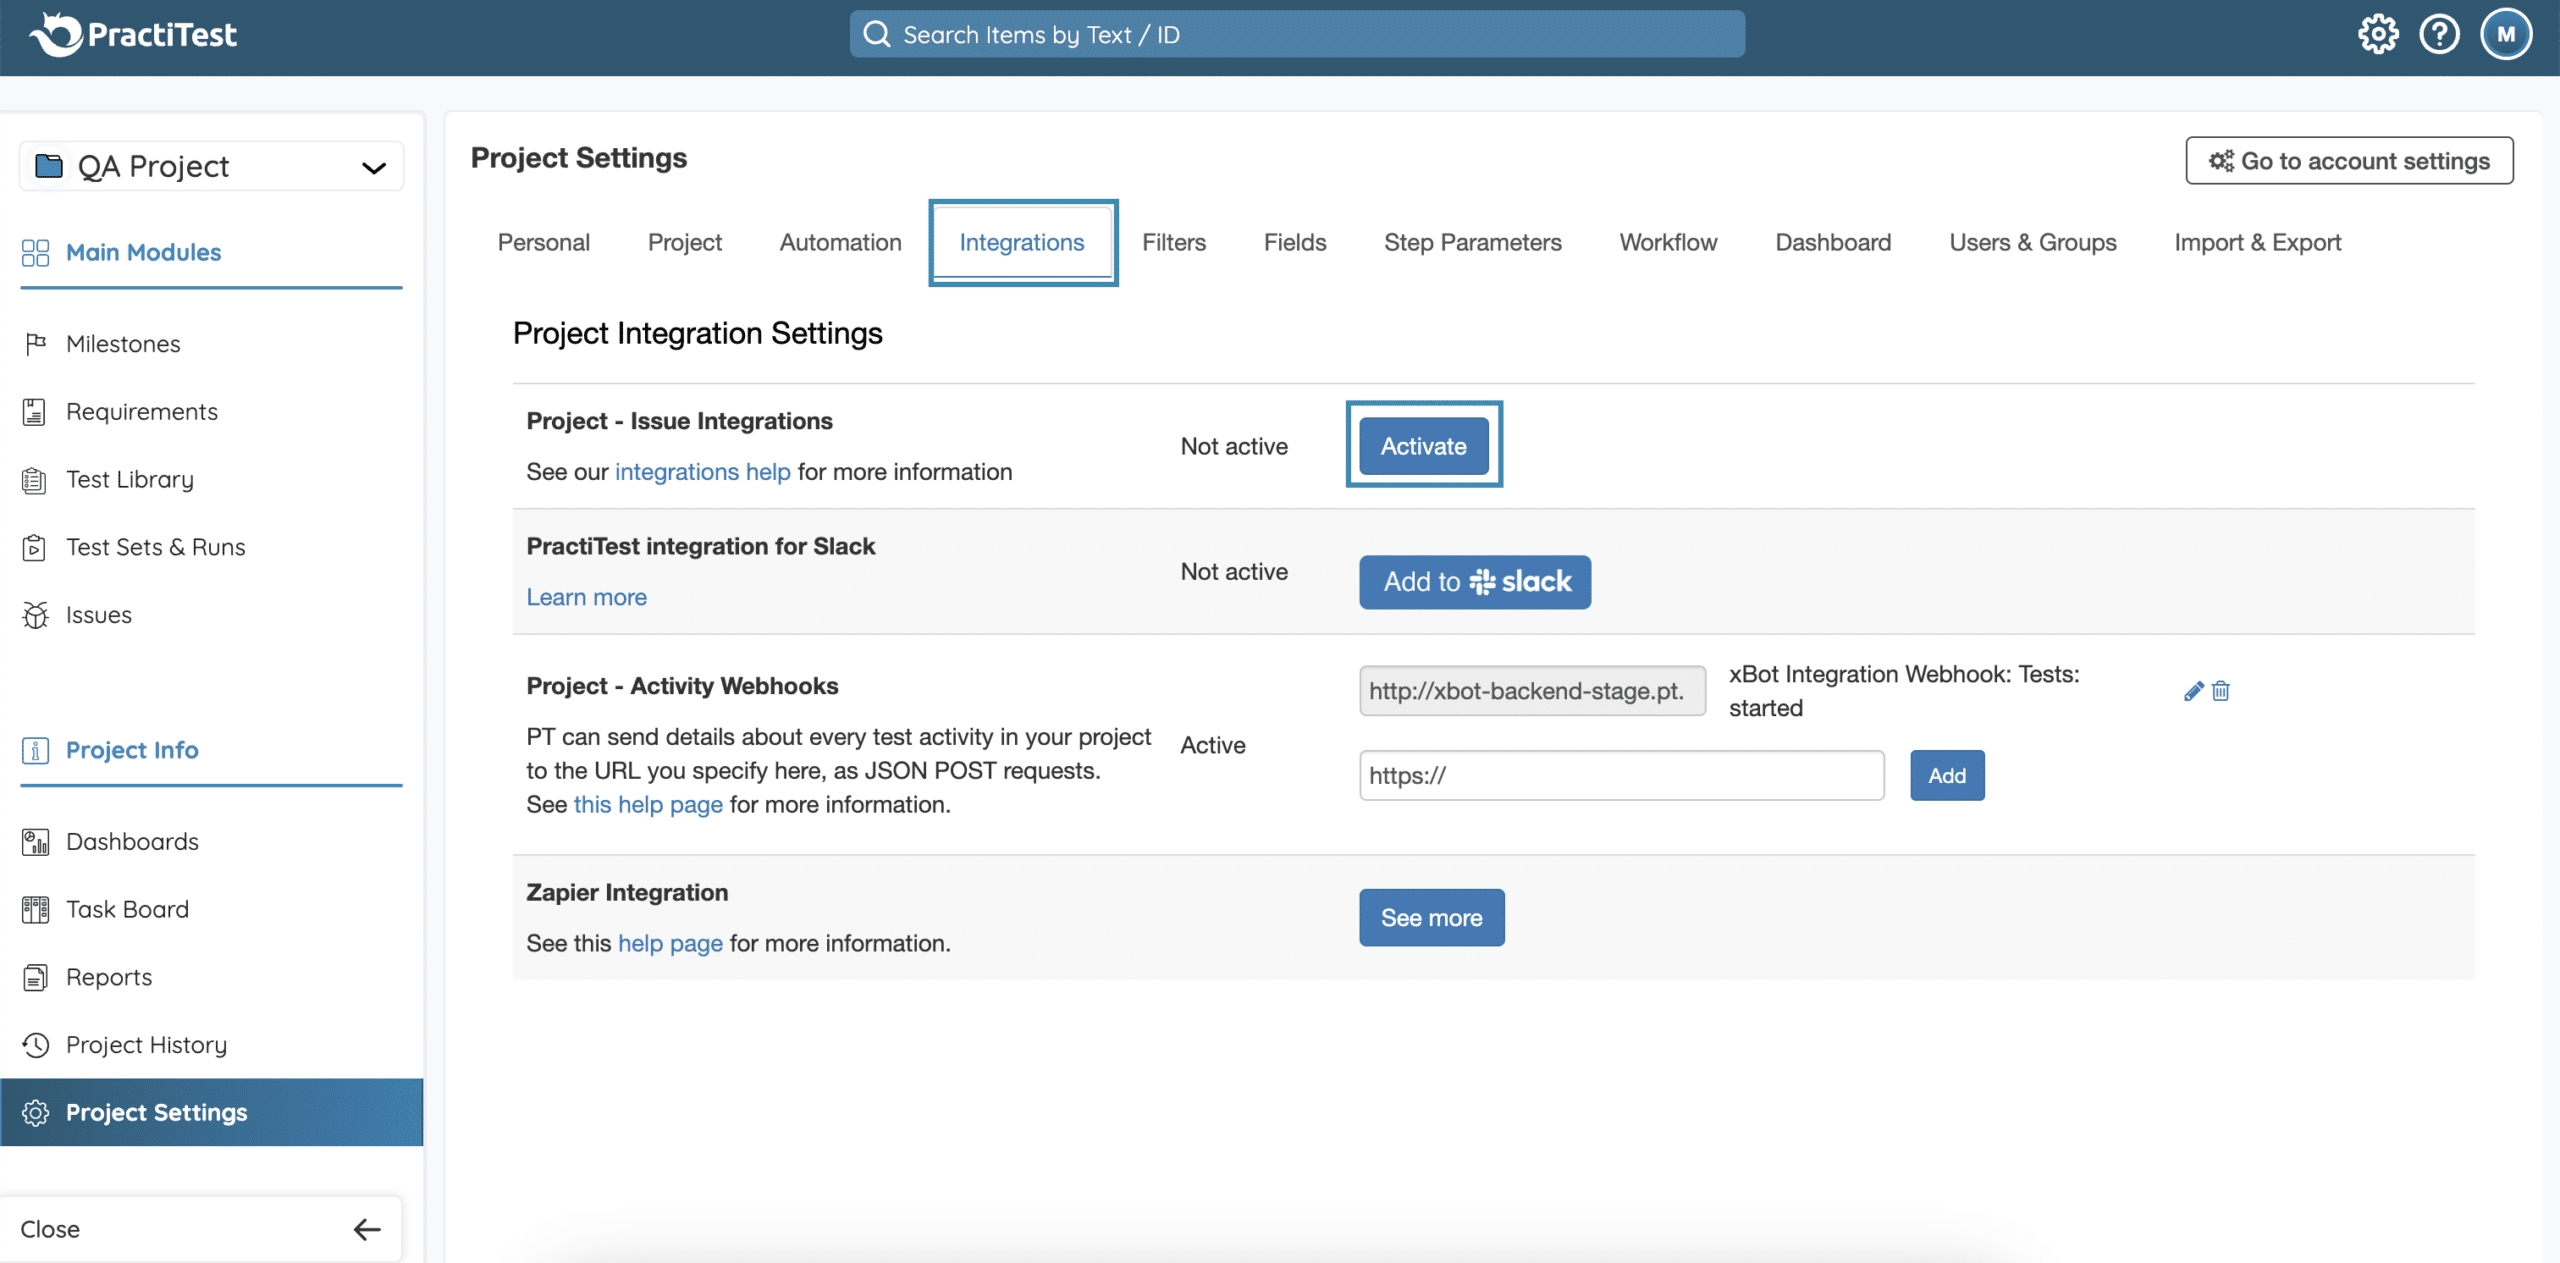Click the Project Info icon
2560x1263 pixels.
tap(35, 750)
